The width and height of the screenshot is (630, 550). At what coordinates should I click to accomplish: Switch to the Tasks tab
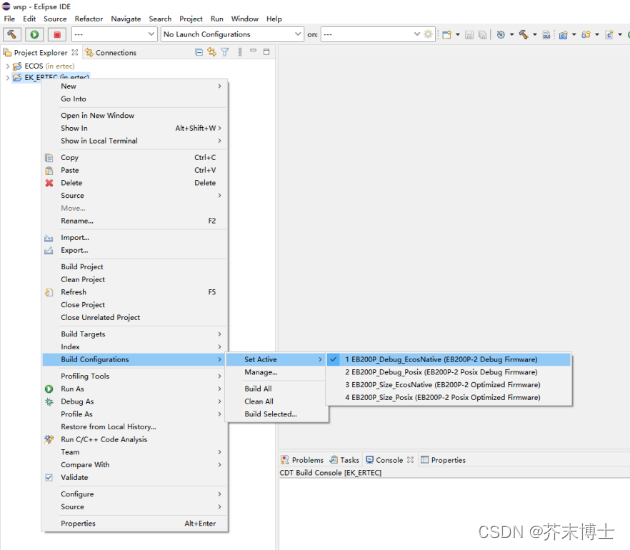[x=344, y=460]
